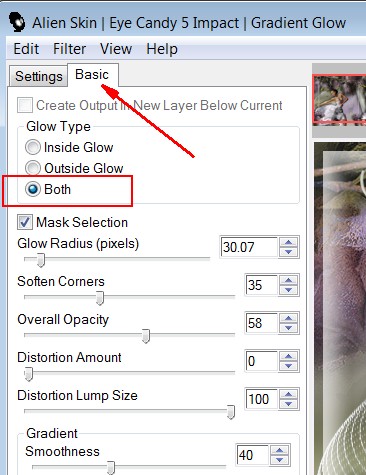Decrease Glow Radius with down arrow
Image resolution: width=366 pixels, height=475 pixels.
(x=289, y=252)
